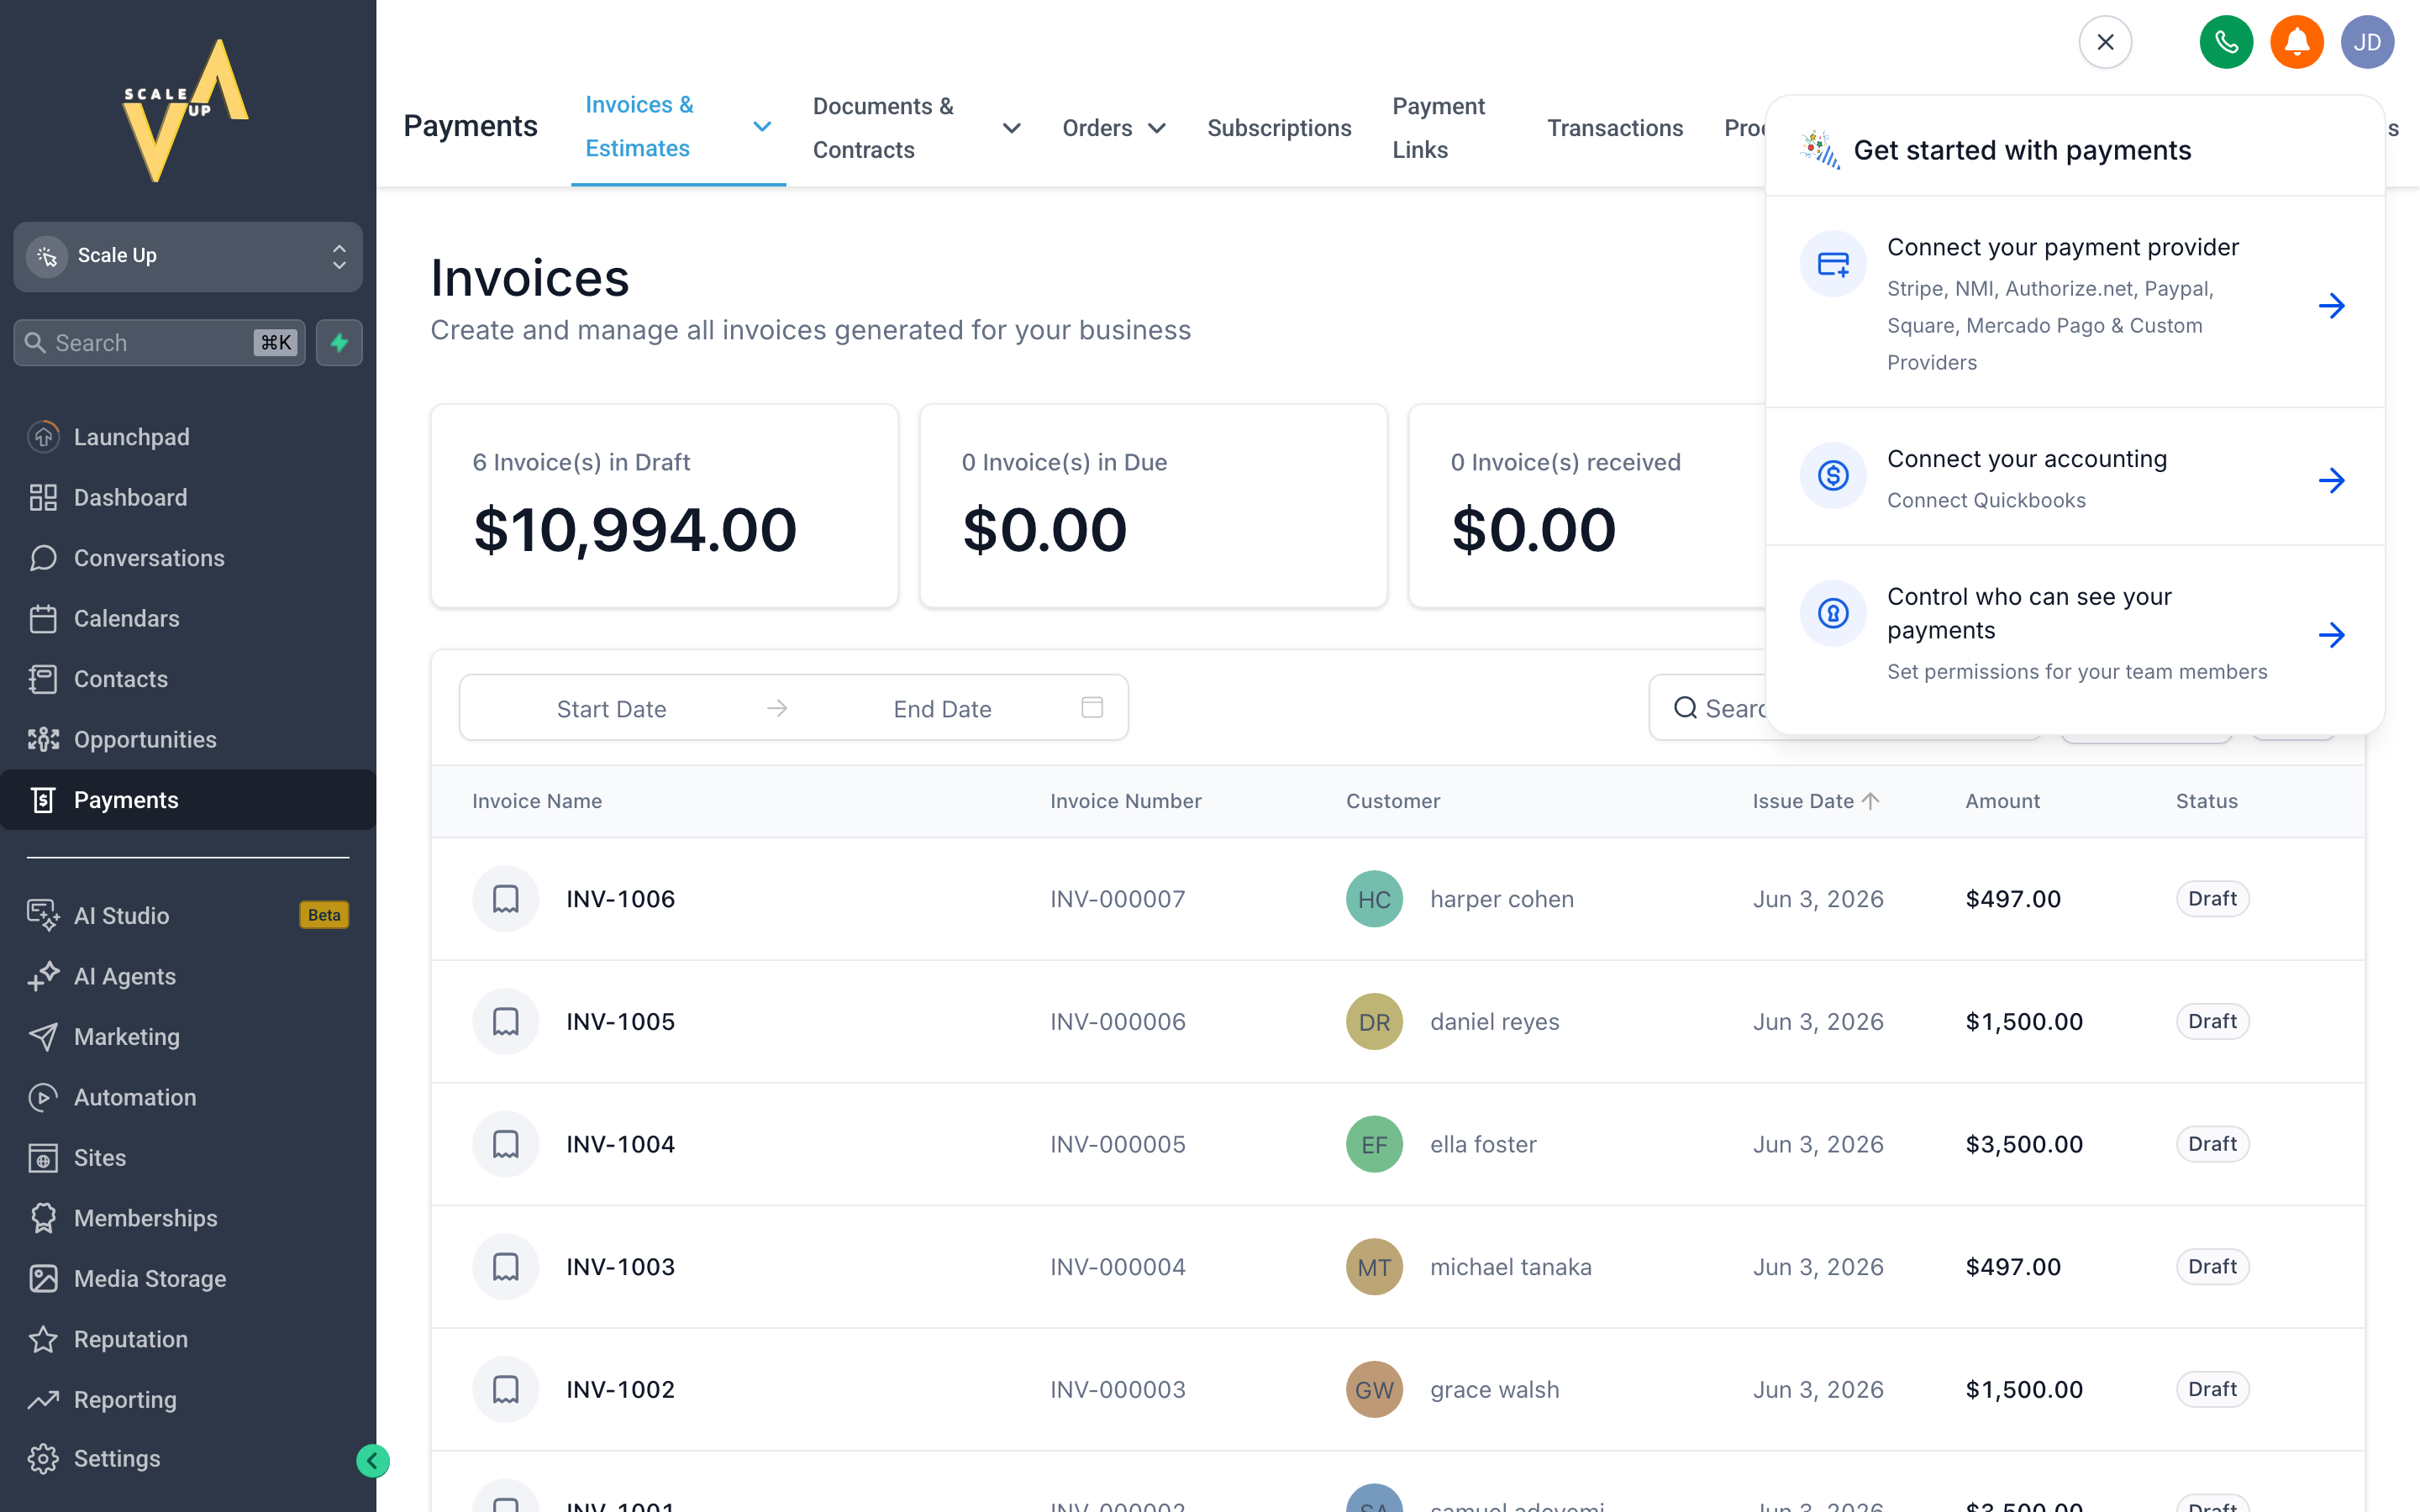Click the Scale Up logo

click(187, 110)
